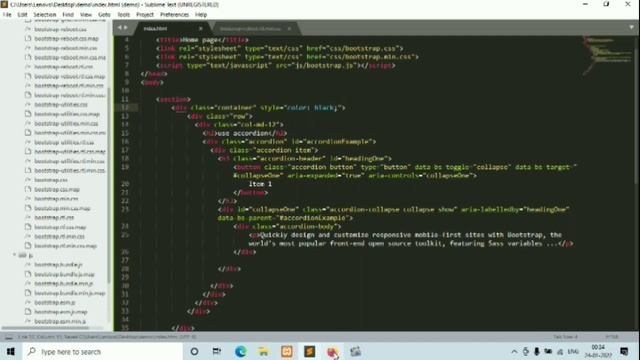This screenshot has height=360, width=640.
Task: Open the View menu
Action: [x=86, y=15]
